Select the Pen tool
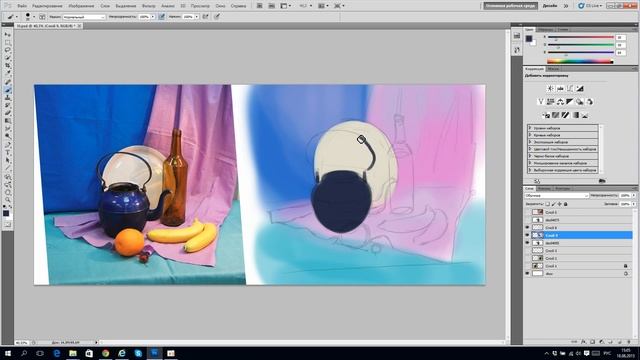The image size is (640, 360). click(7, 144)
